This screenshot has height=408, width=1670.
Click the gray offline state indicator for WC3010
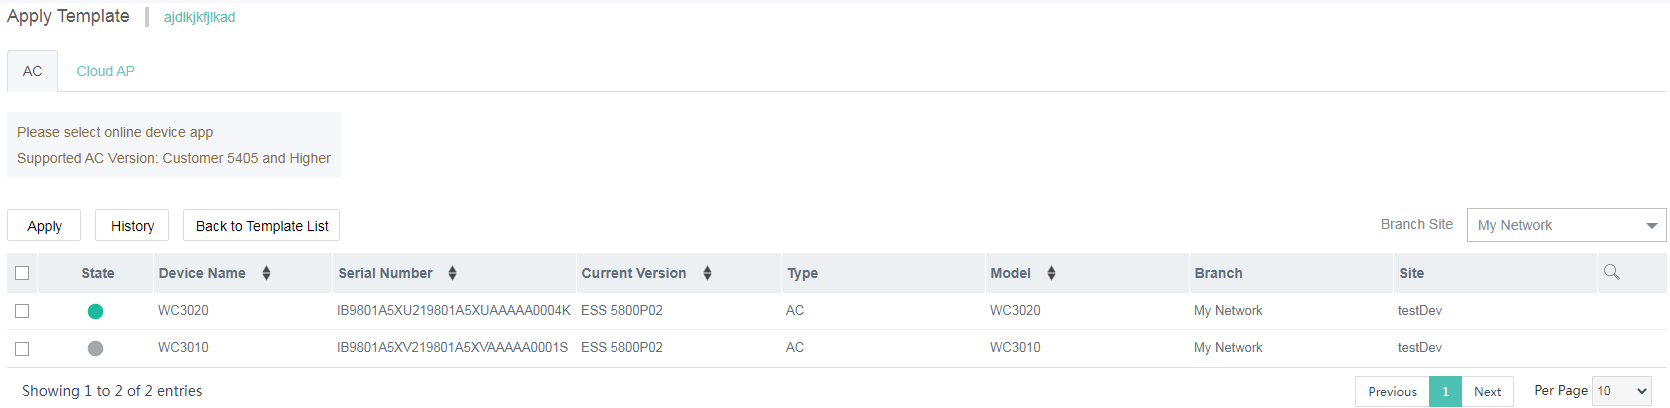tap(95, 348)
